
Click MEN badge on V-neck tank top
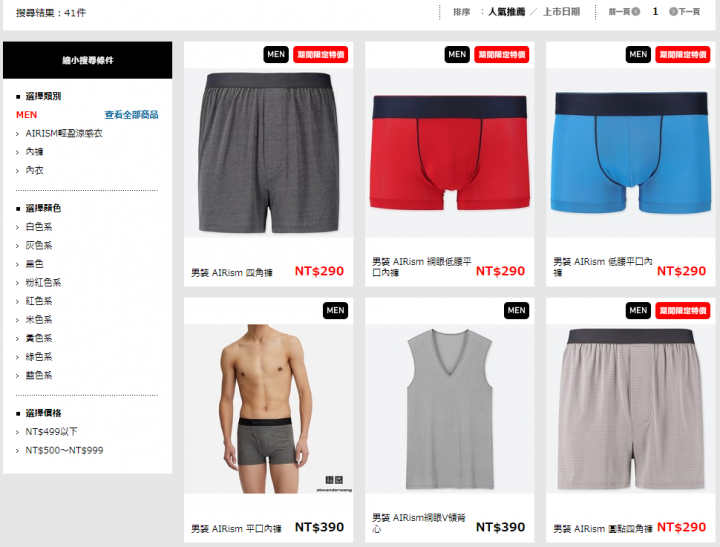(517, 310)
